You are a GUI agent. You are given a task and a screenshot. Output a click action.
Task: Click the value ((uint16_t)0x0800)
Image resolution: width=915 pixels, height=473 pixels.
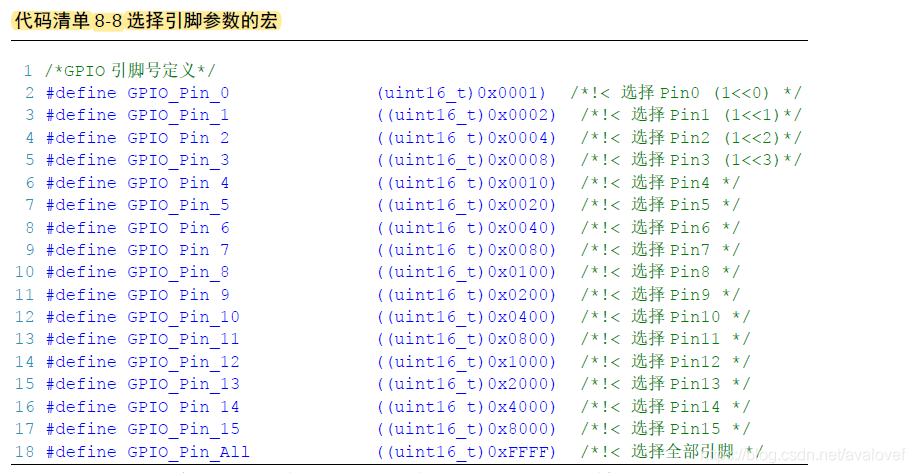467,339
